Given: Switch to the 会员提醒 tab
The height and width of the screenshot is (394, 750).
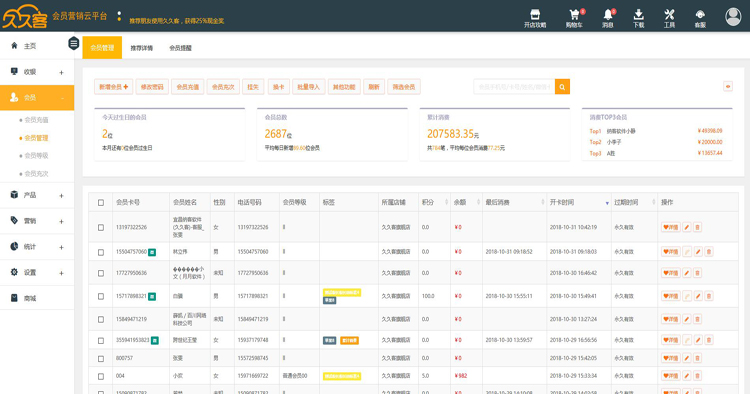Looking at the screenshot, I should 180,48.
